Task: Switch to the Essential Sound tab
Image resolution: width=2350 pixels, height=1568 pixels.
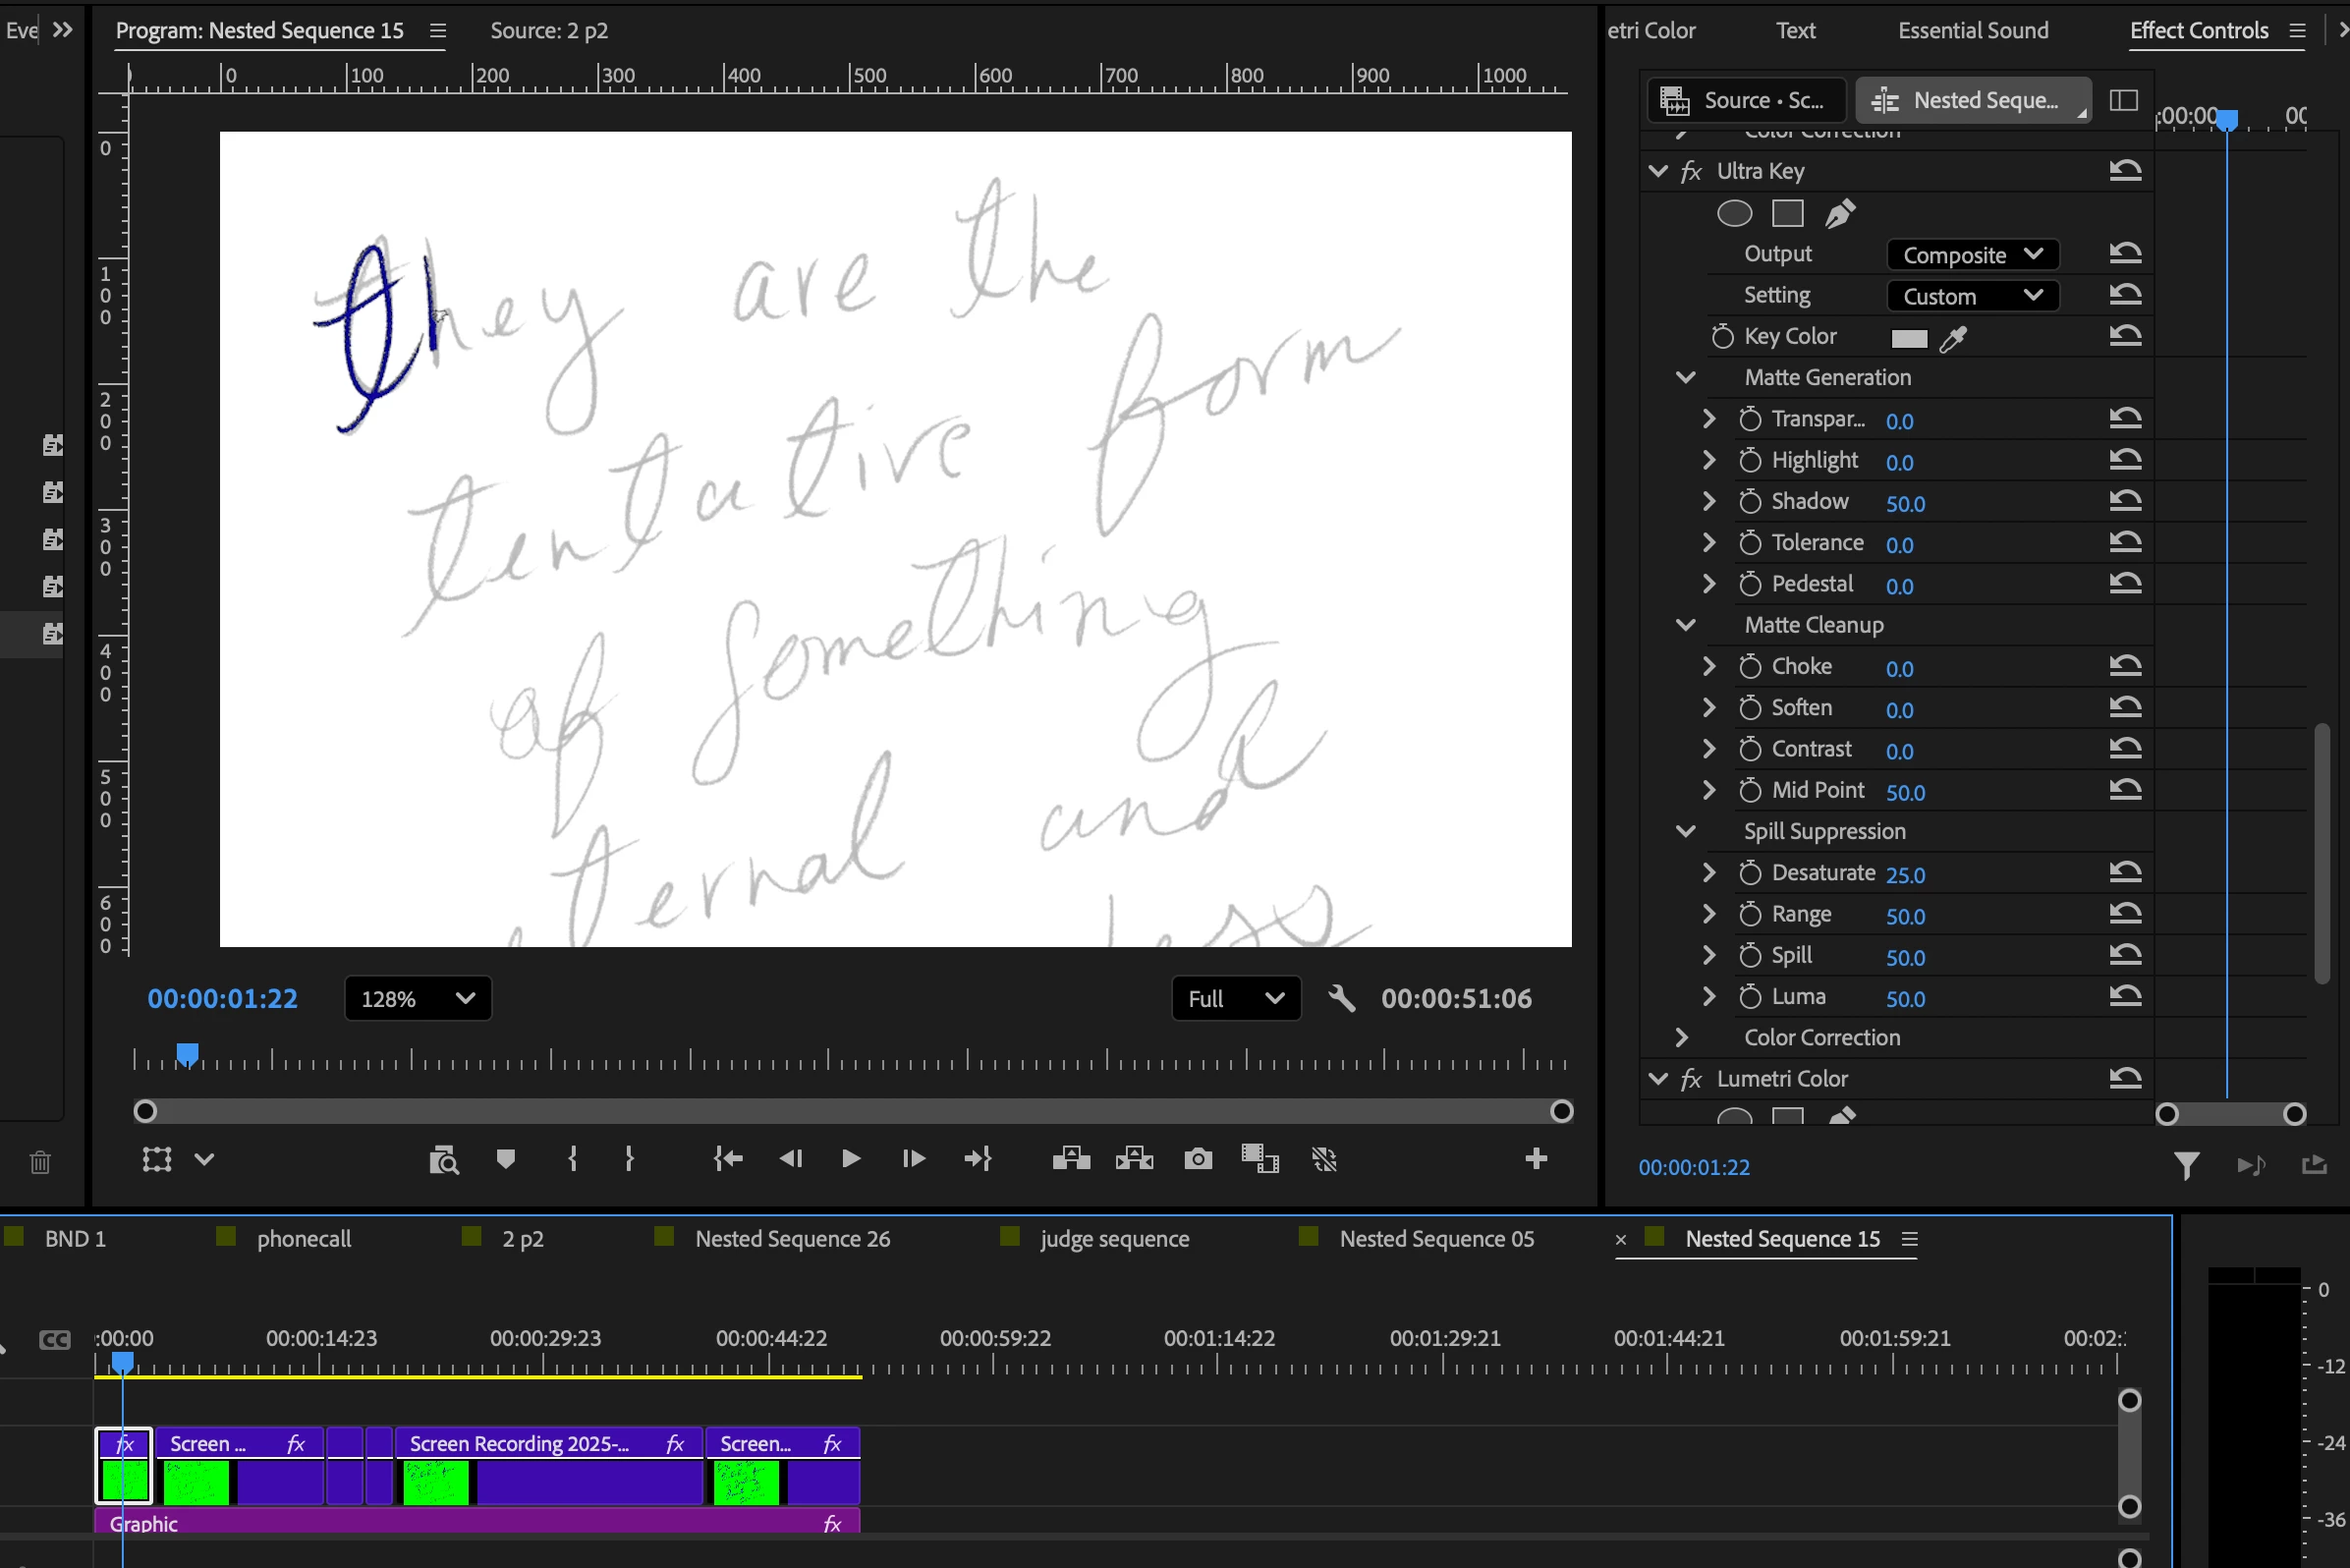Action: (1972, 30)
